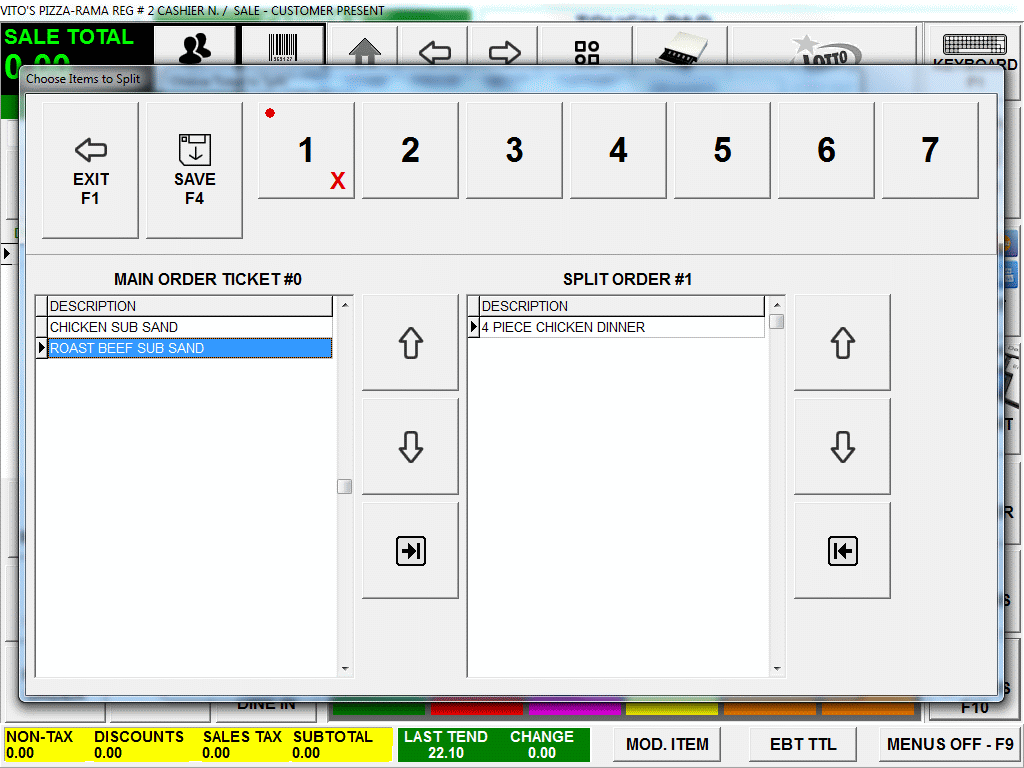
Task: Select 4 PIECE CHICKEN DINNER item
Action: [x=620, y=327]
